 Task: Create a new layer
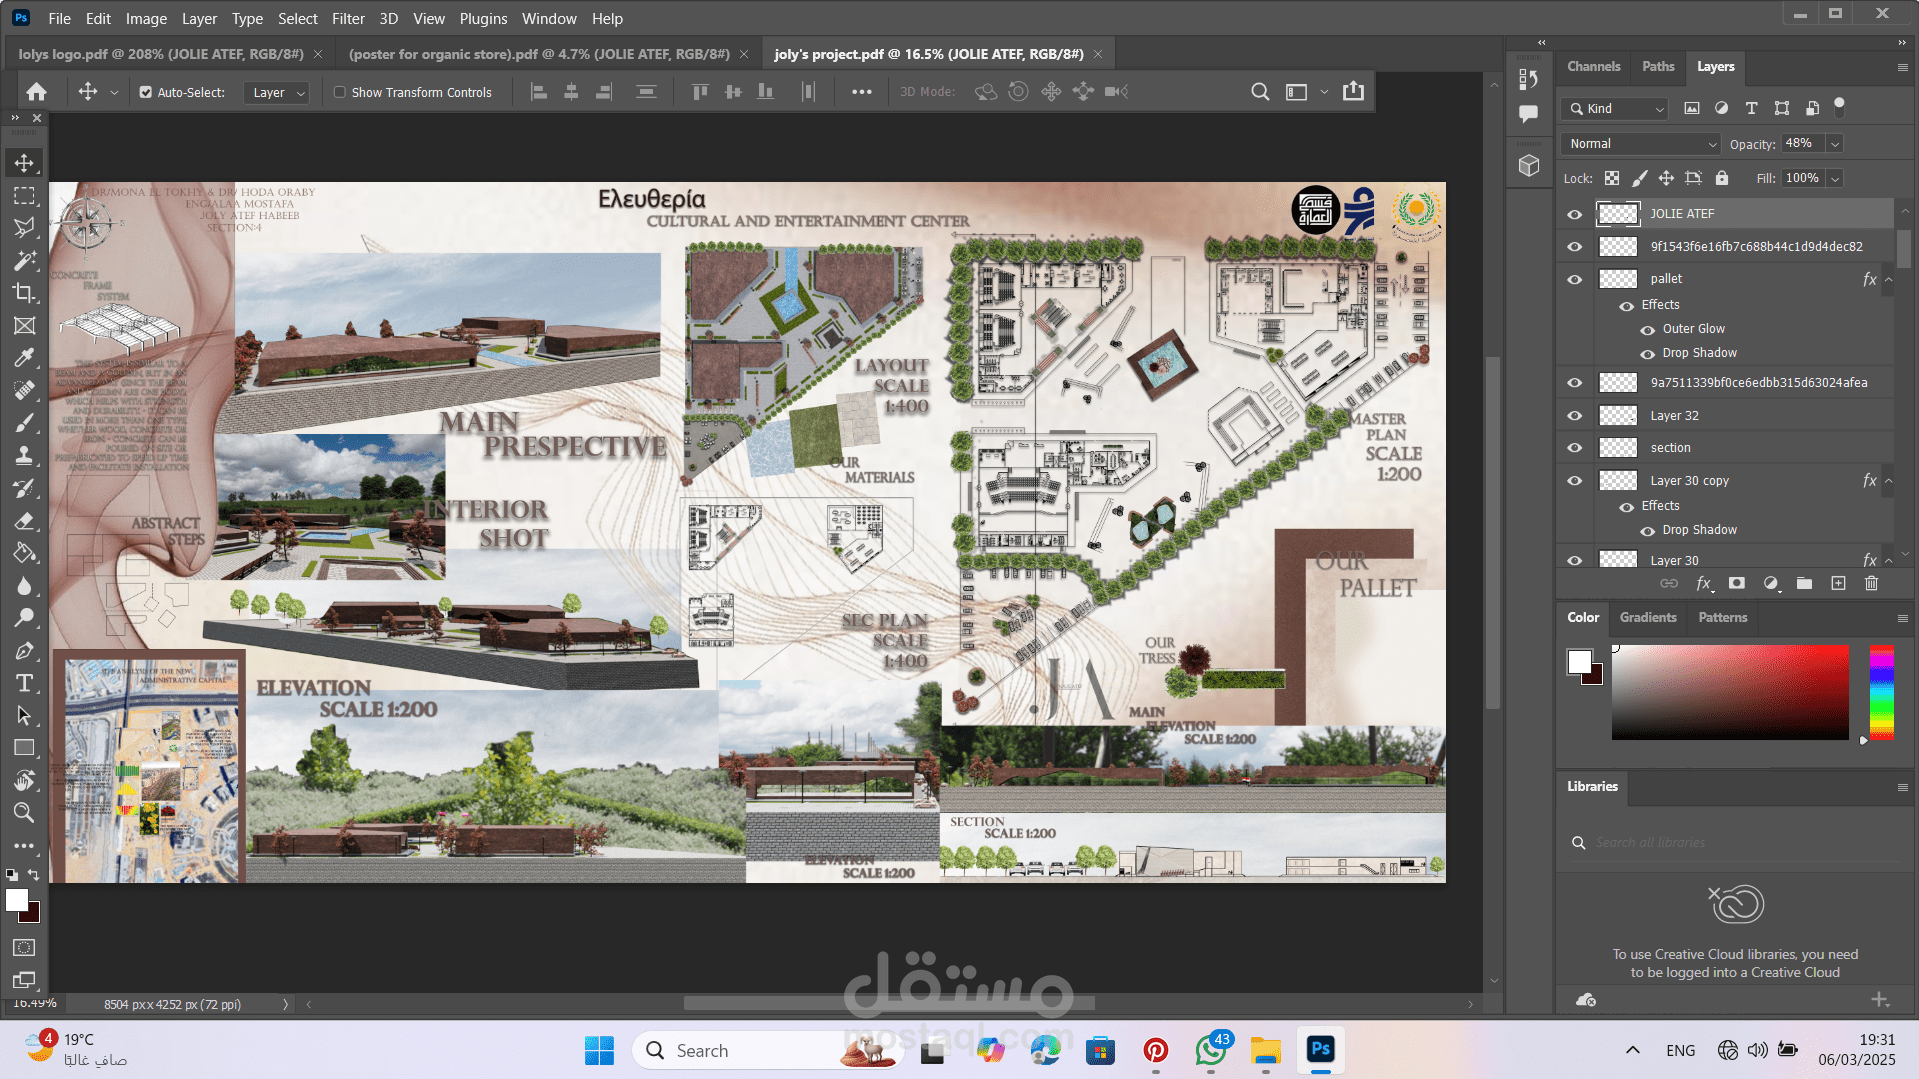point(1838,584)
